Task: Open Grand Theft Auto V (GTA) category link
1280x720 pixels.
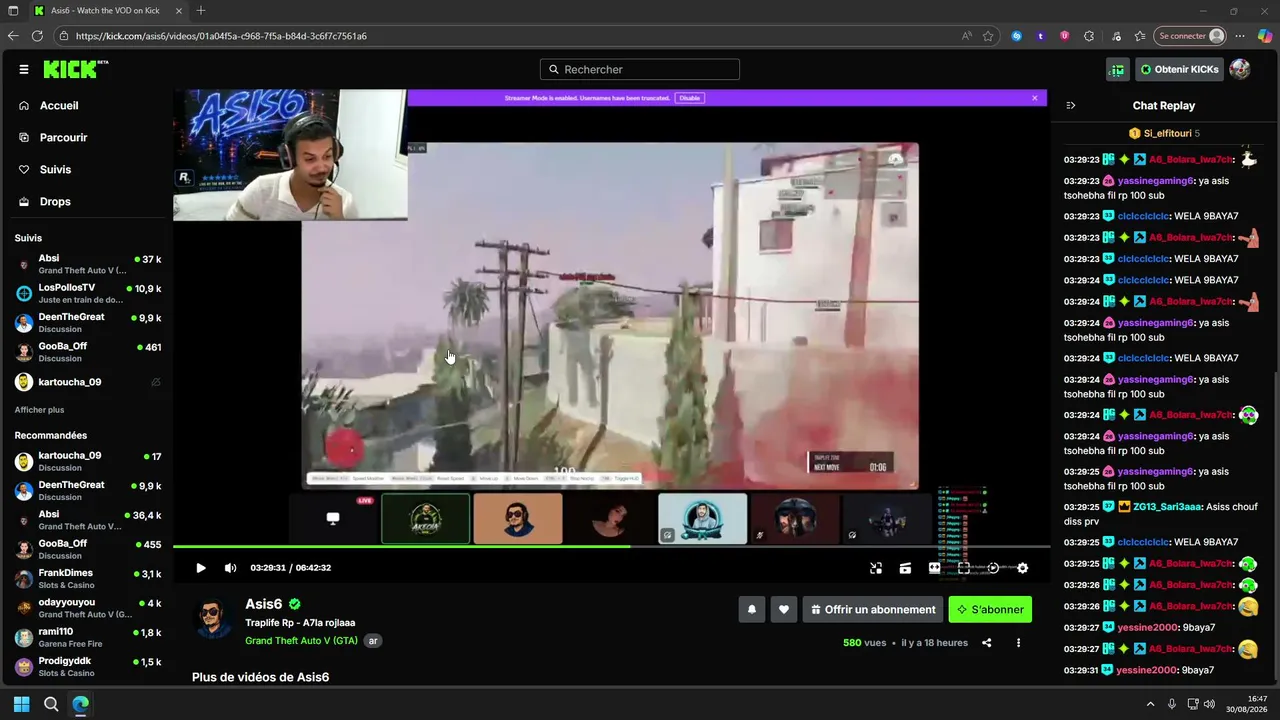Action: [301, 641]
